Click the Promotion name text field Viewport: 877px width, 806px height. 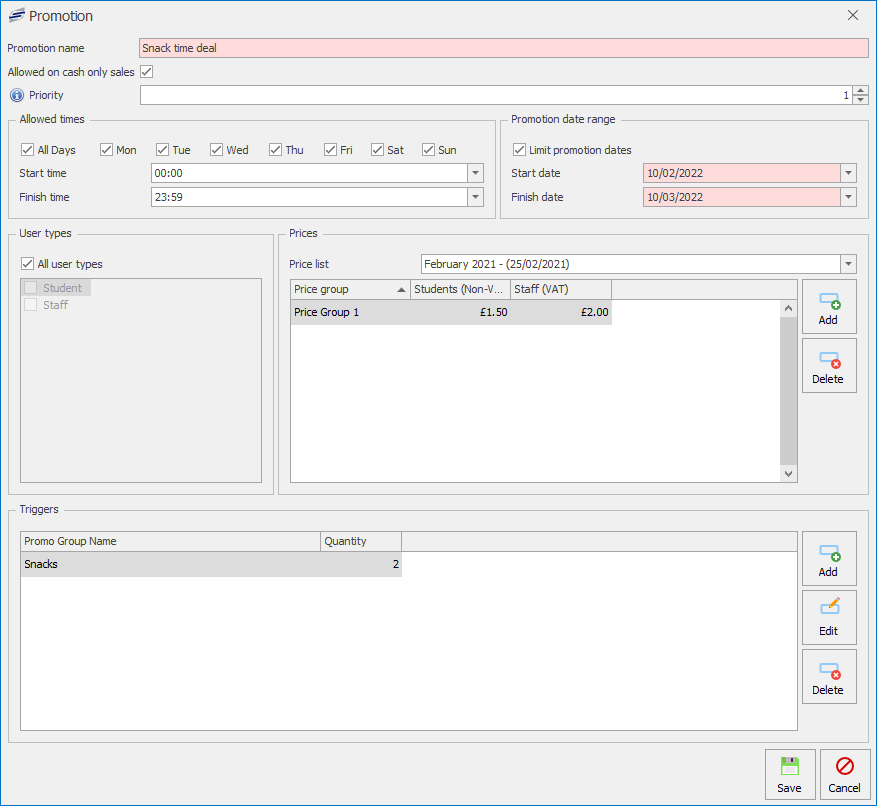503,48
